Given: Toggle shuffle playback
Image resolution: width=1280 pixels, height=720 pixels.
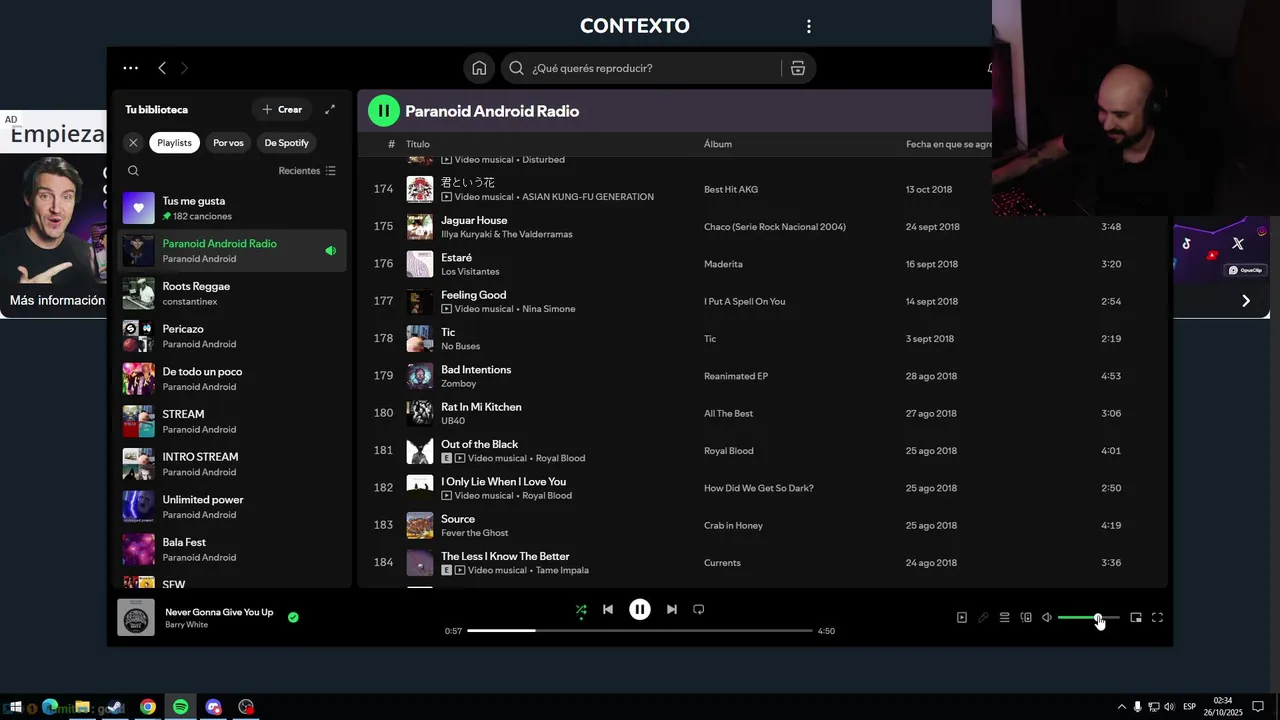Looking at the screenshot, I should click(x=581, y=609).
